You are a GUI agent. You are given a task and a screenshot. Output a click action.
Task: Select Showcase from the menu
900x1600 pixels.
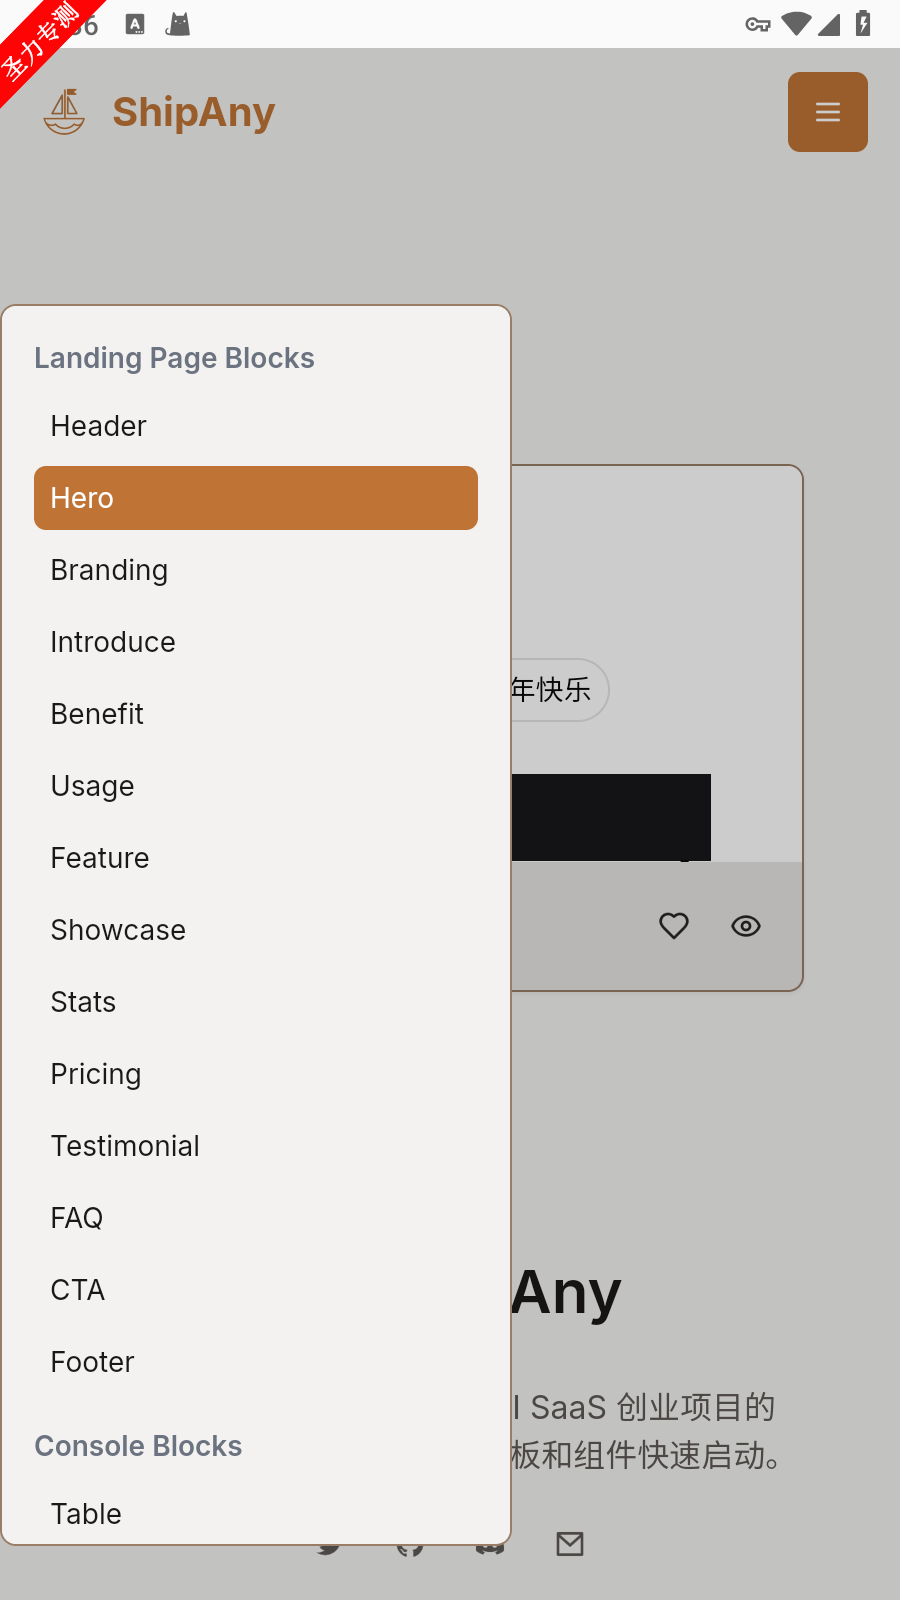coord(256,930)
